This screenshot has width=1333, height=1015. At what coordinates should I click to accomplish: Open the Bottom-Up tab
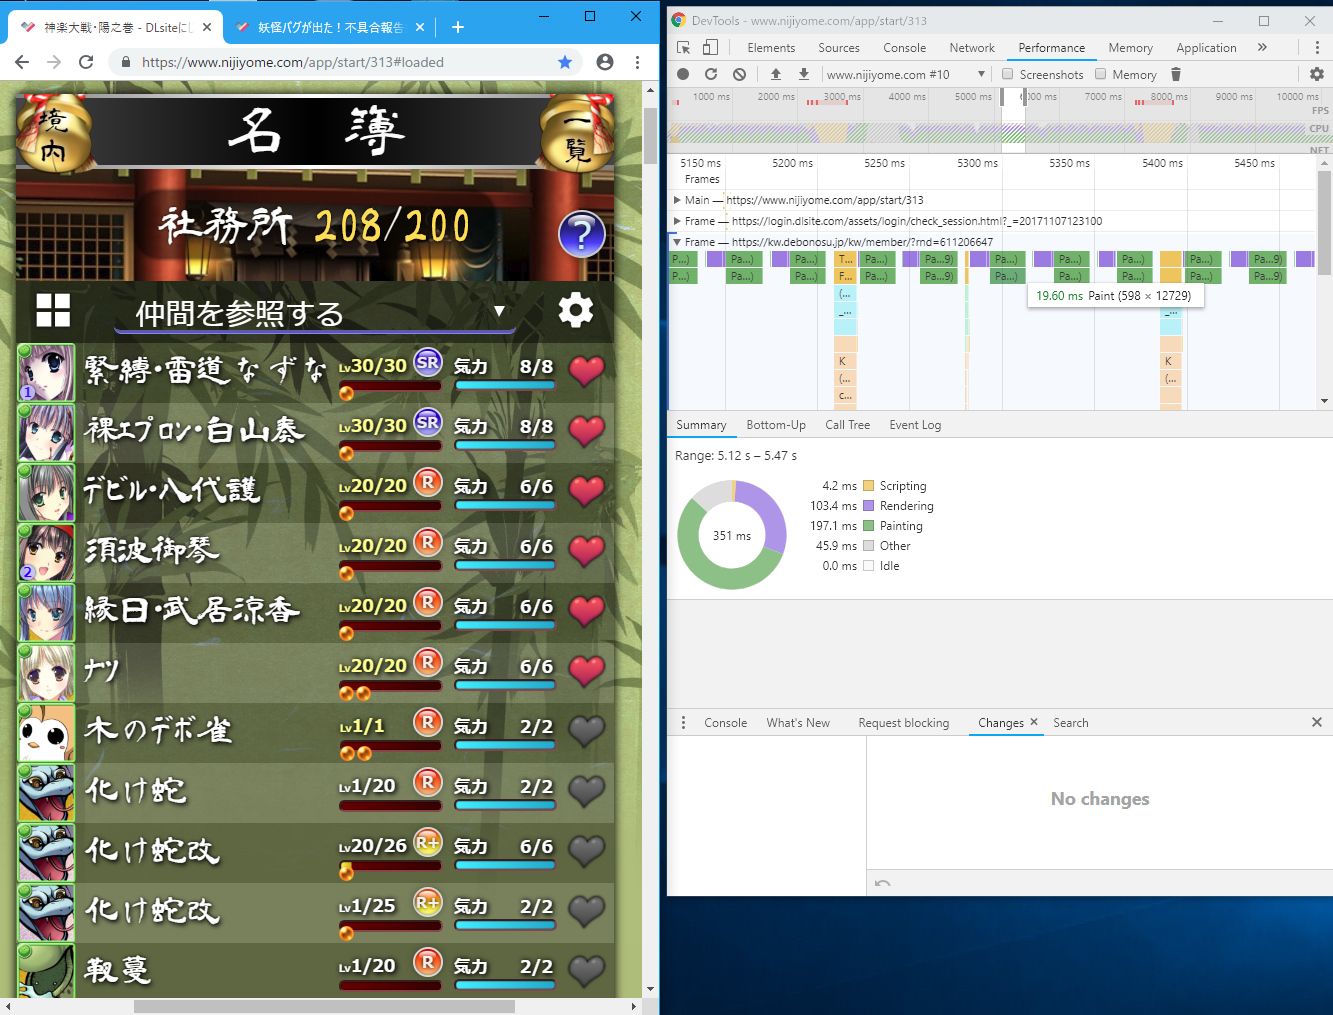pos(775,425)
